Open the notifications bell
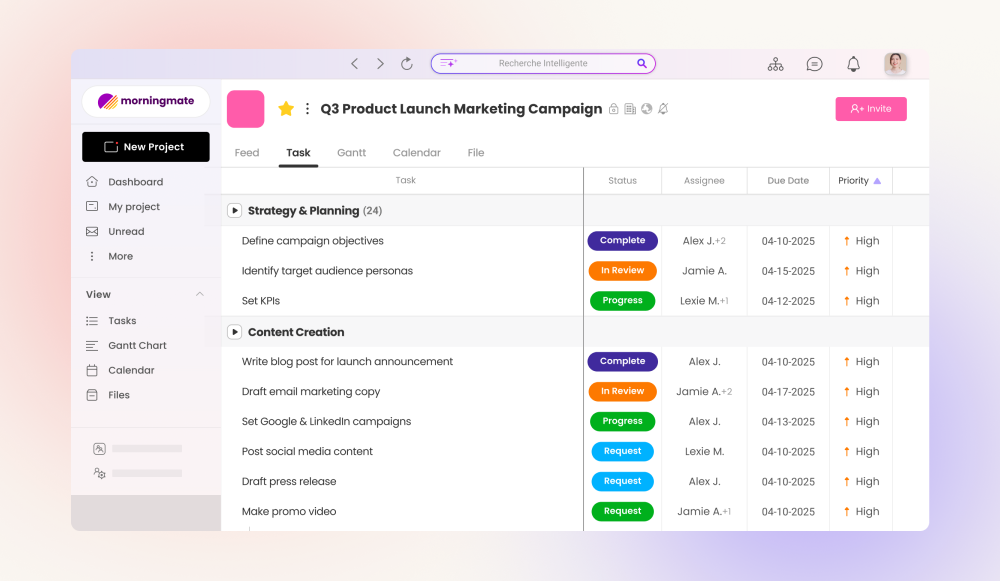The width and height of the screenshot is (1000, 581). pos(853,64)
